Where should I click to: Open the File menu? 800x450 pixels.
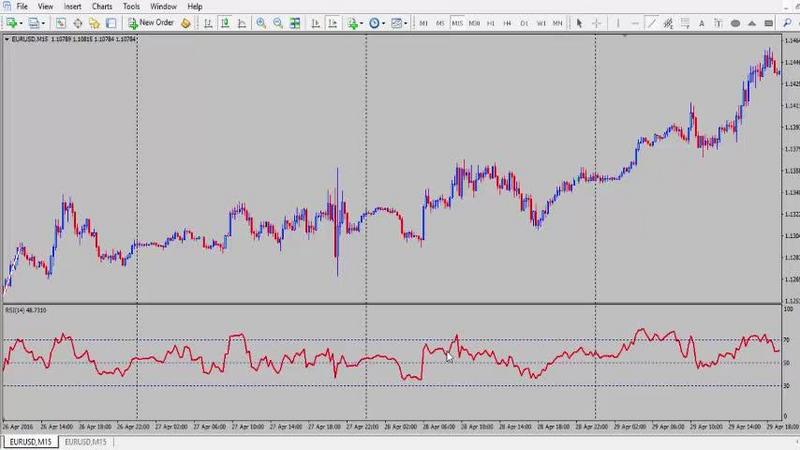tap(22, 7)
